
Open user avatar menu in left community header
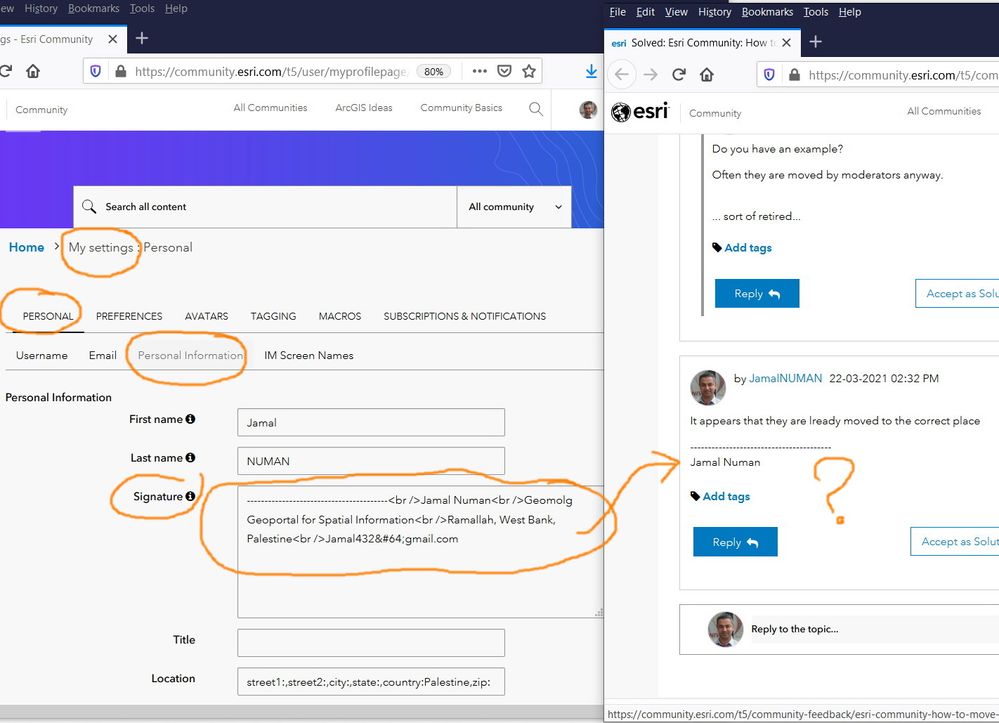click(588, 110)
